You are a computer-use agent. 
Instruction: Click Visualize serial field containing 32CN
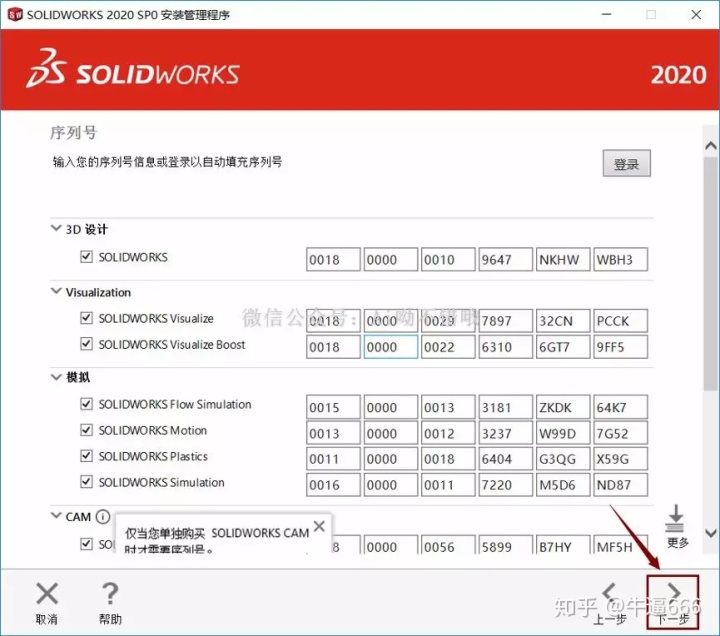coord(563,321)
